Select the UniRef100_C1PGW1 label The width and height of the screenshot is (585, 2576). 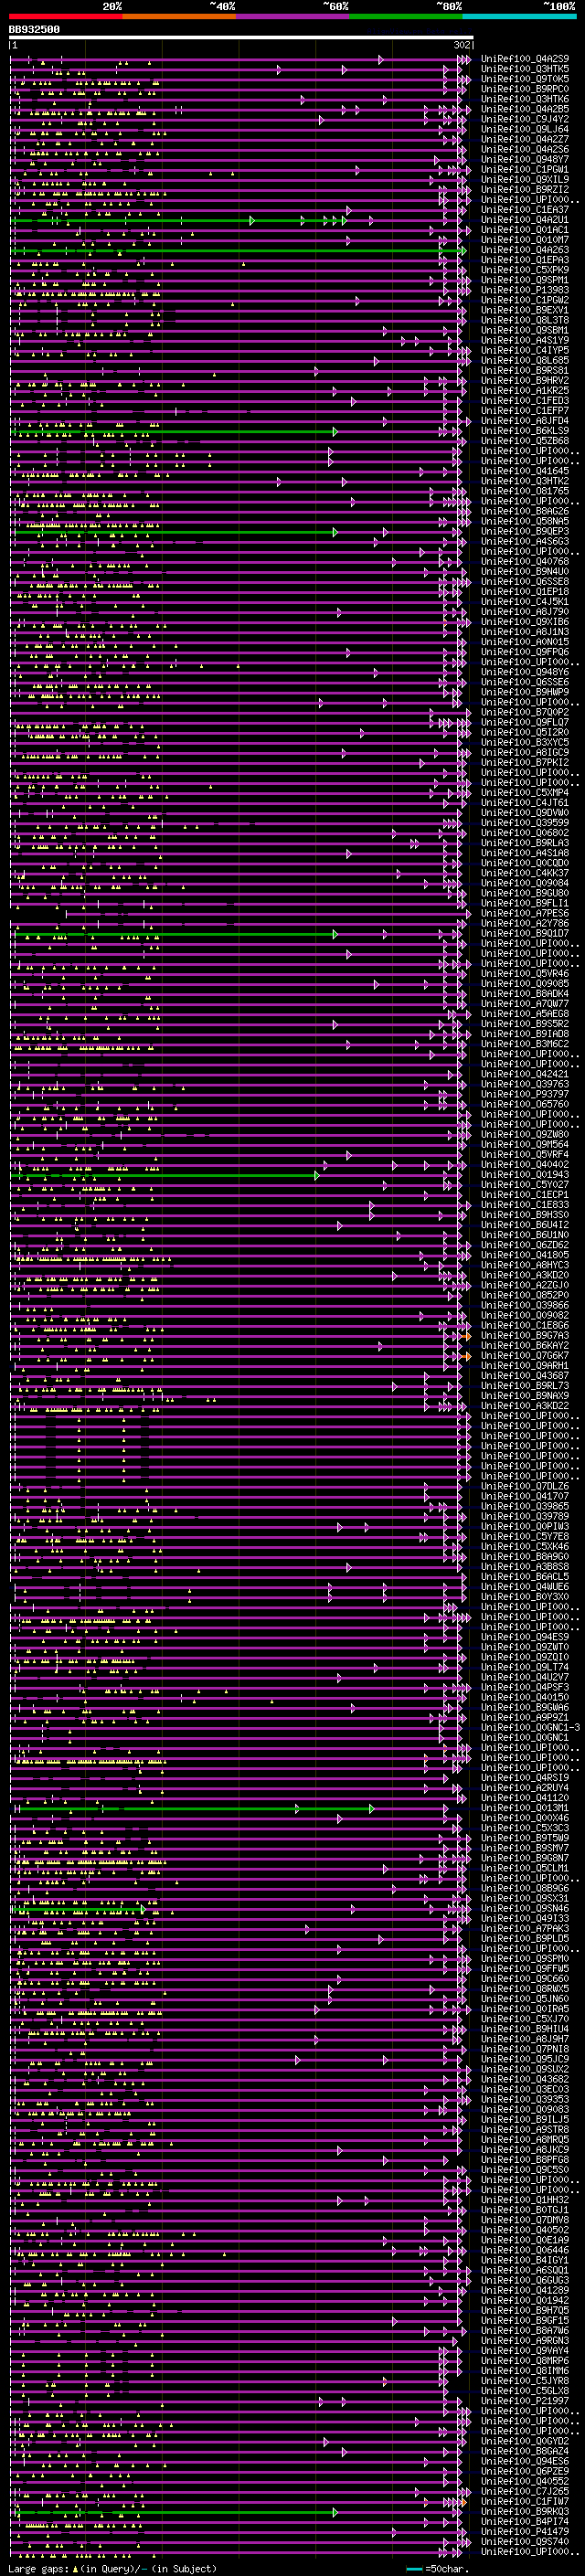pyautogui.click(x=525, y=170)
